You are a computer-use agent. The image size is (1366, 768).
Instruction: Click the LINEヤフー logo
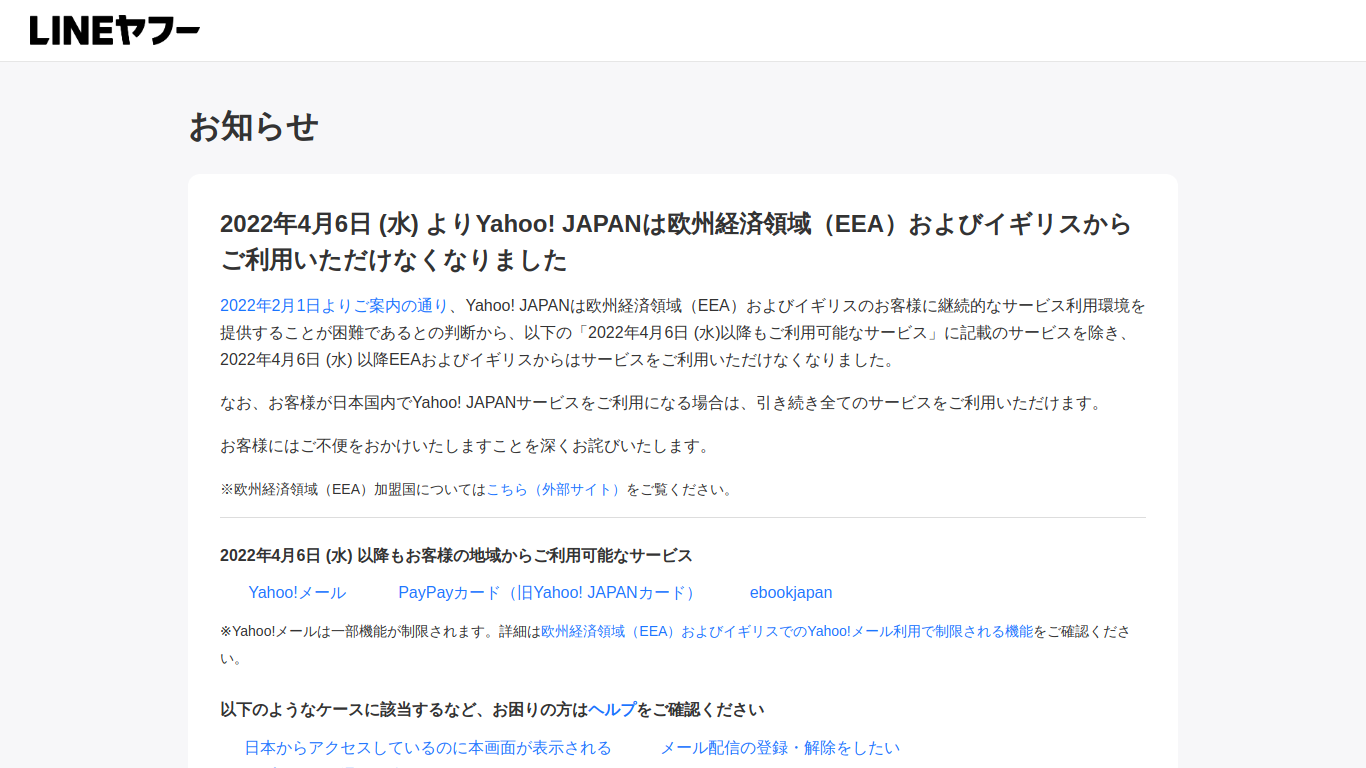click(x=114, y=31)
